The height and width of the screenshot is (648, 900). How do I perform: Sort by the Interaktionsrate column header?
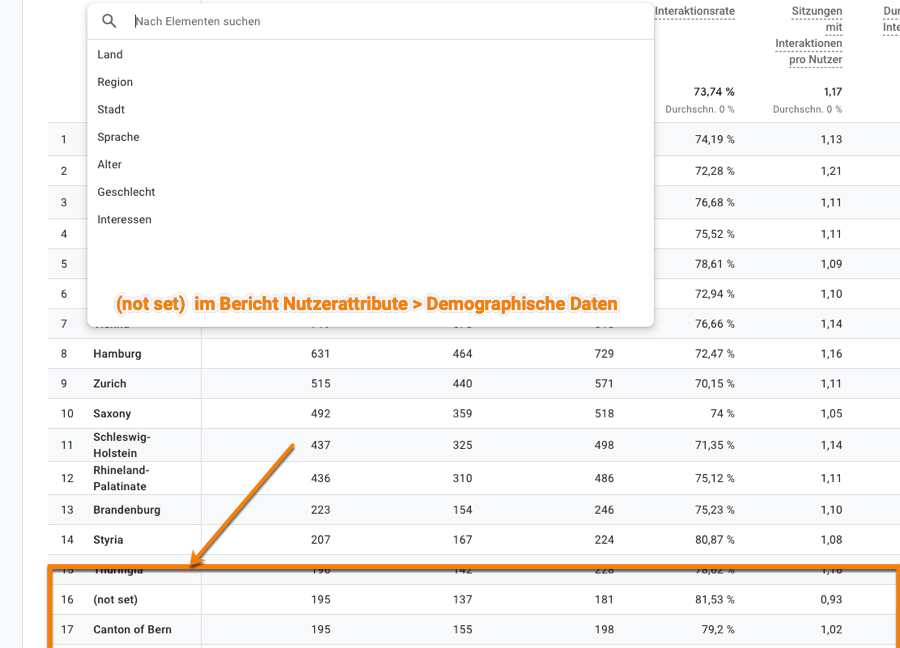pos(695,12)
